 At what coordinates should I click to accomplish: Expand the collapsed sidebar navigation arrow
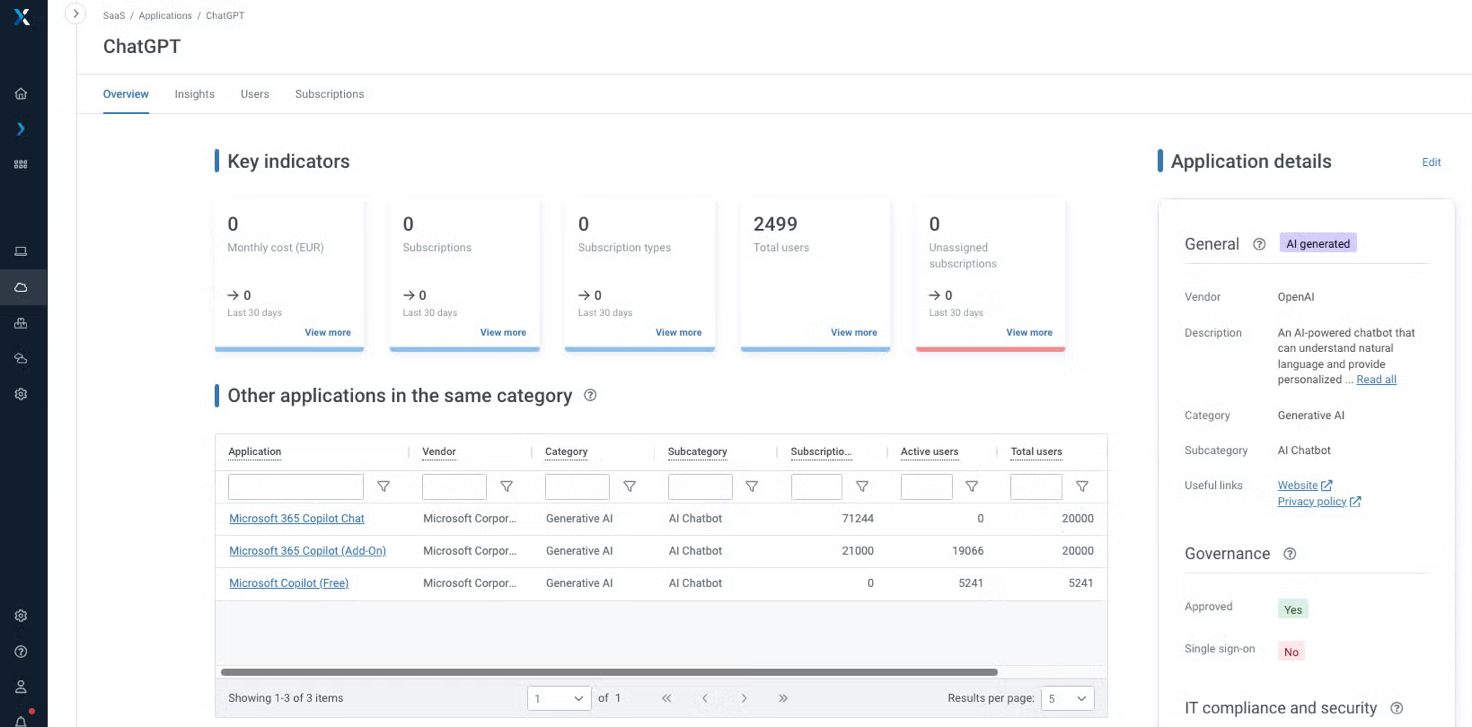[75, 14]
